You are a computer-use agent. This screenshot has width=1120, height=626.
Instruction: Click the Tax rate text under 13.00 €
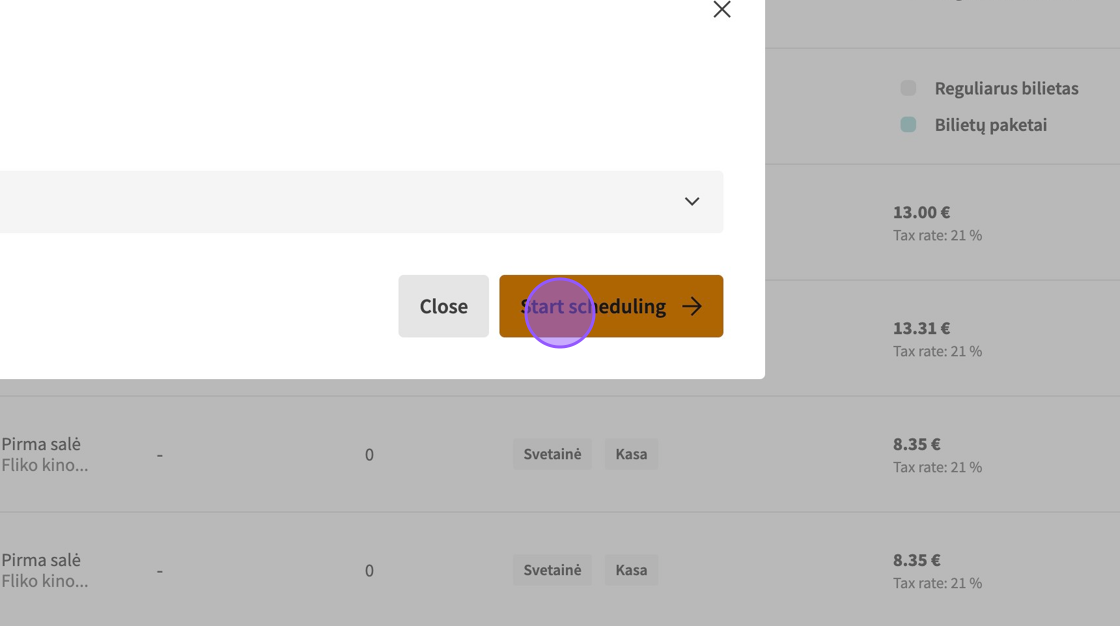[x=937, y=235]
